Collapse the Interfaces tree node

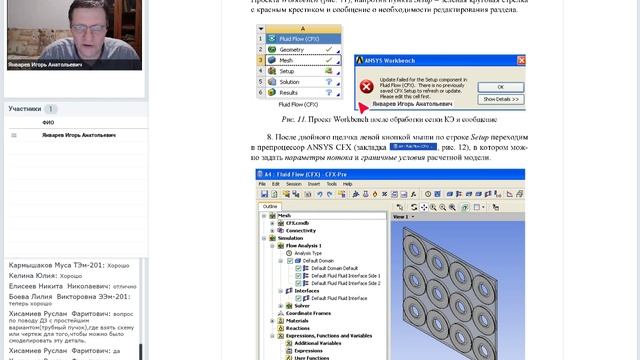coord(281,291)
